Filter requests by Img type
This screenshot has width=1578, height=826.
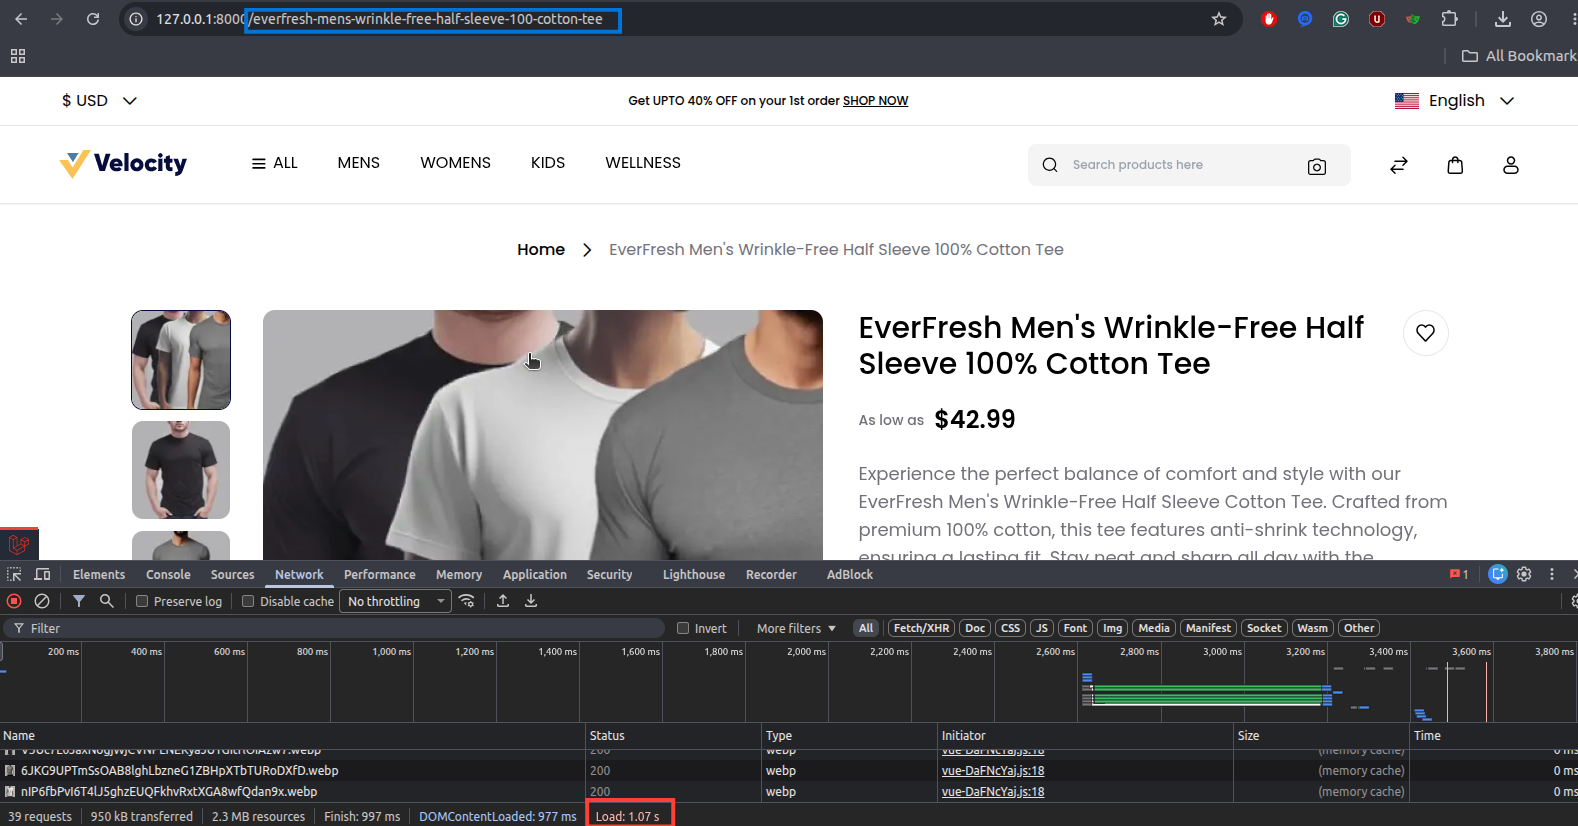click(1112, 628)
